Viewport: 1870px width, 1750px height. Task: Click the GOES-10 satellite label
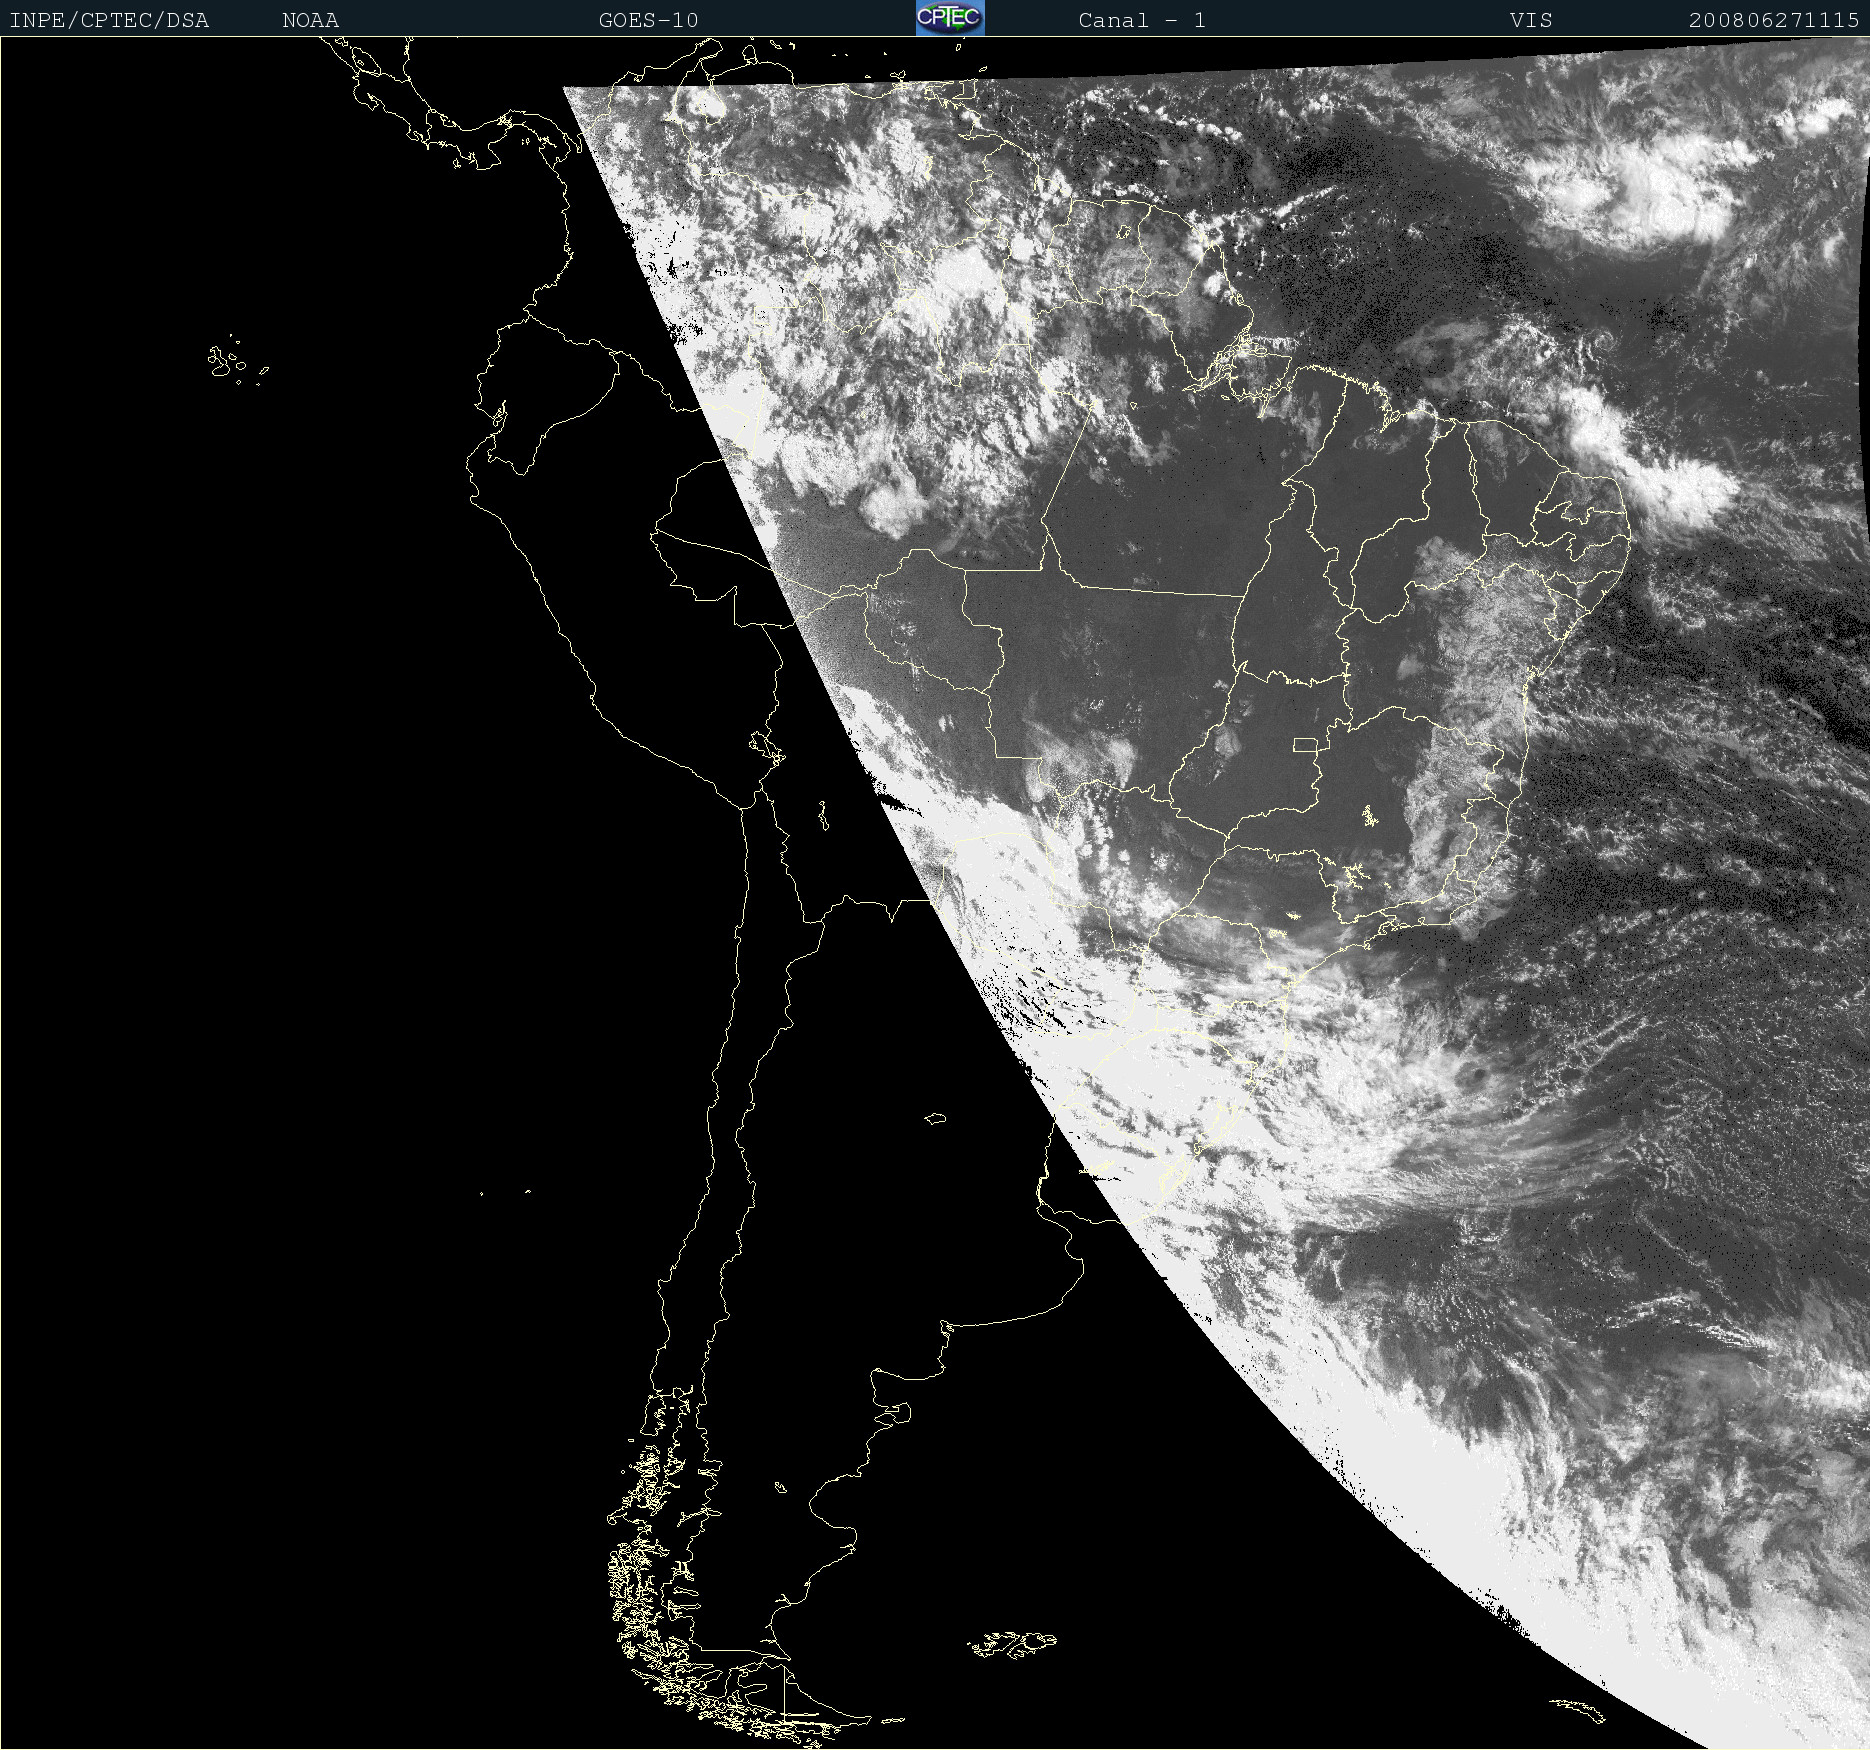point(648,20)
